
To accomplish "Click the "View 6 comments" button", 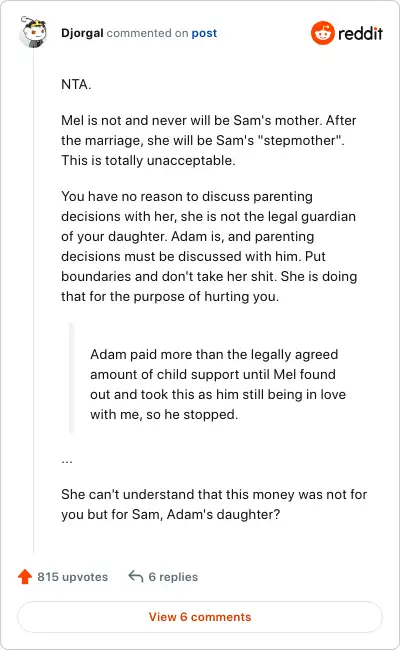I will 200,617.
